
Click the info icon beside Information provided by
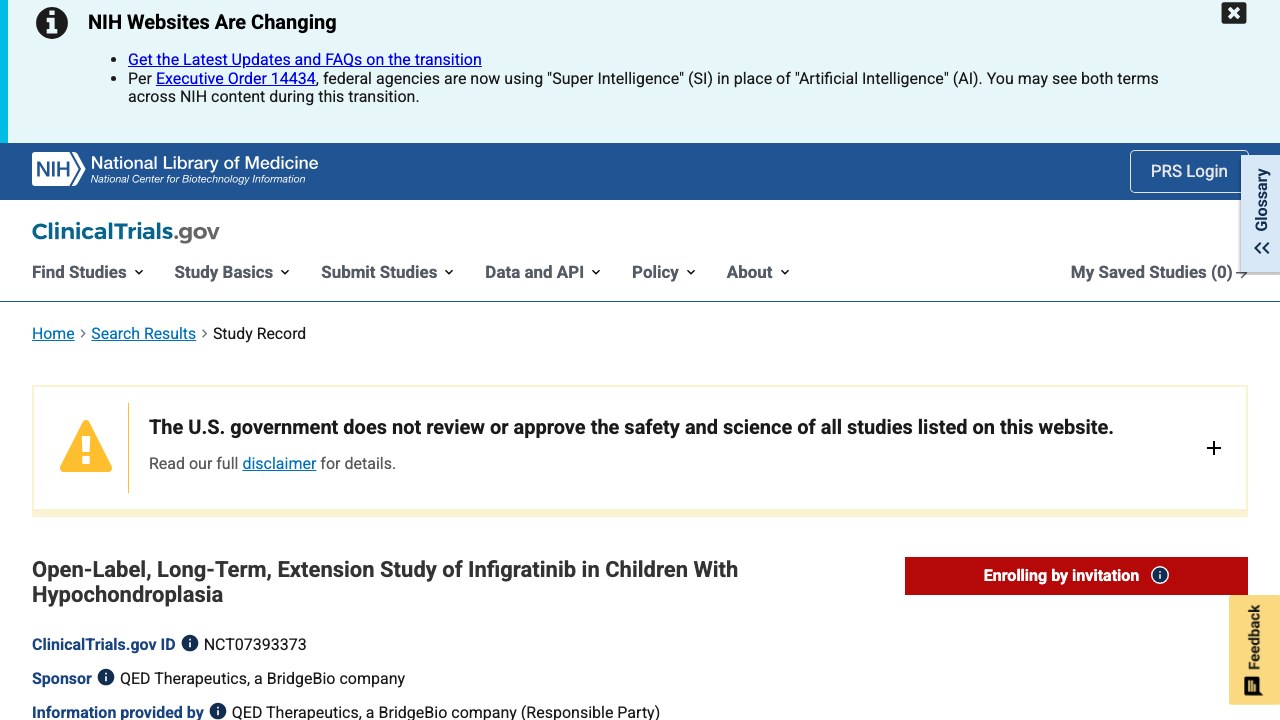pyautogui.click(x=218, y=711)
